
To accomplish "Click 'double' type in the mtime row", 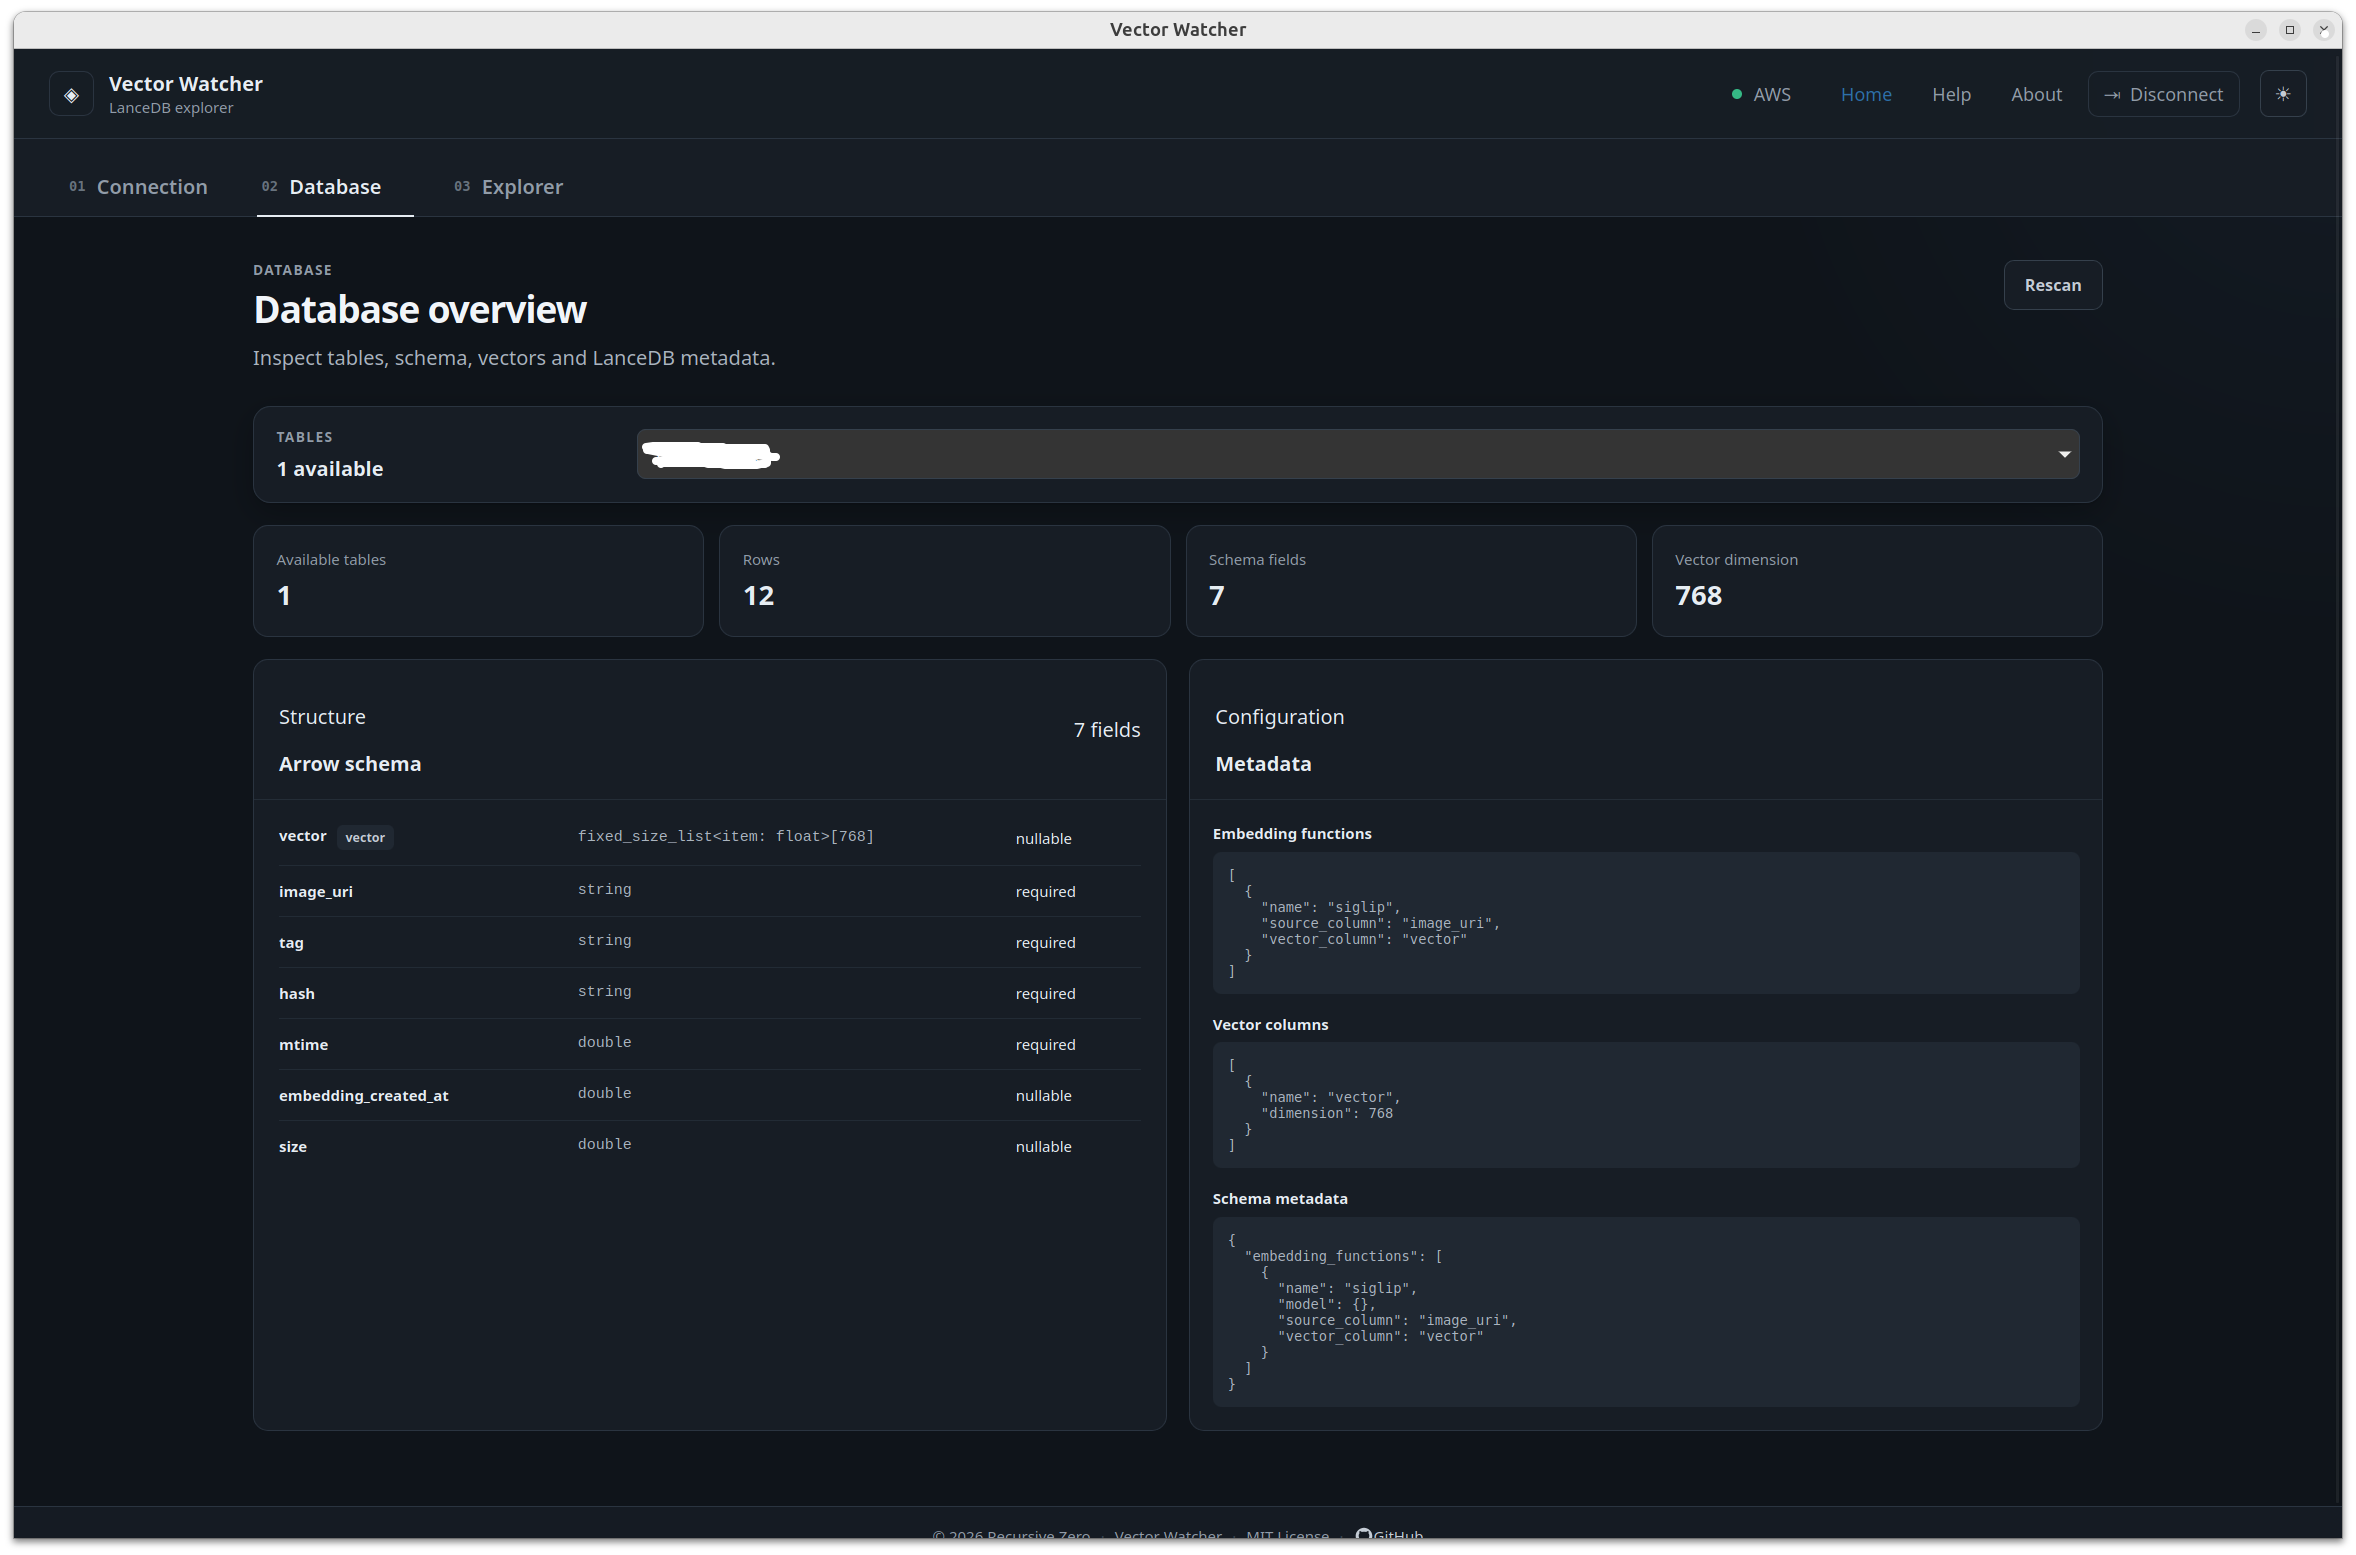I will 604,1042.
